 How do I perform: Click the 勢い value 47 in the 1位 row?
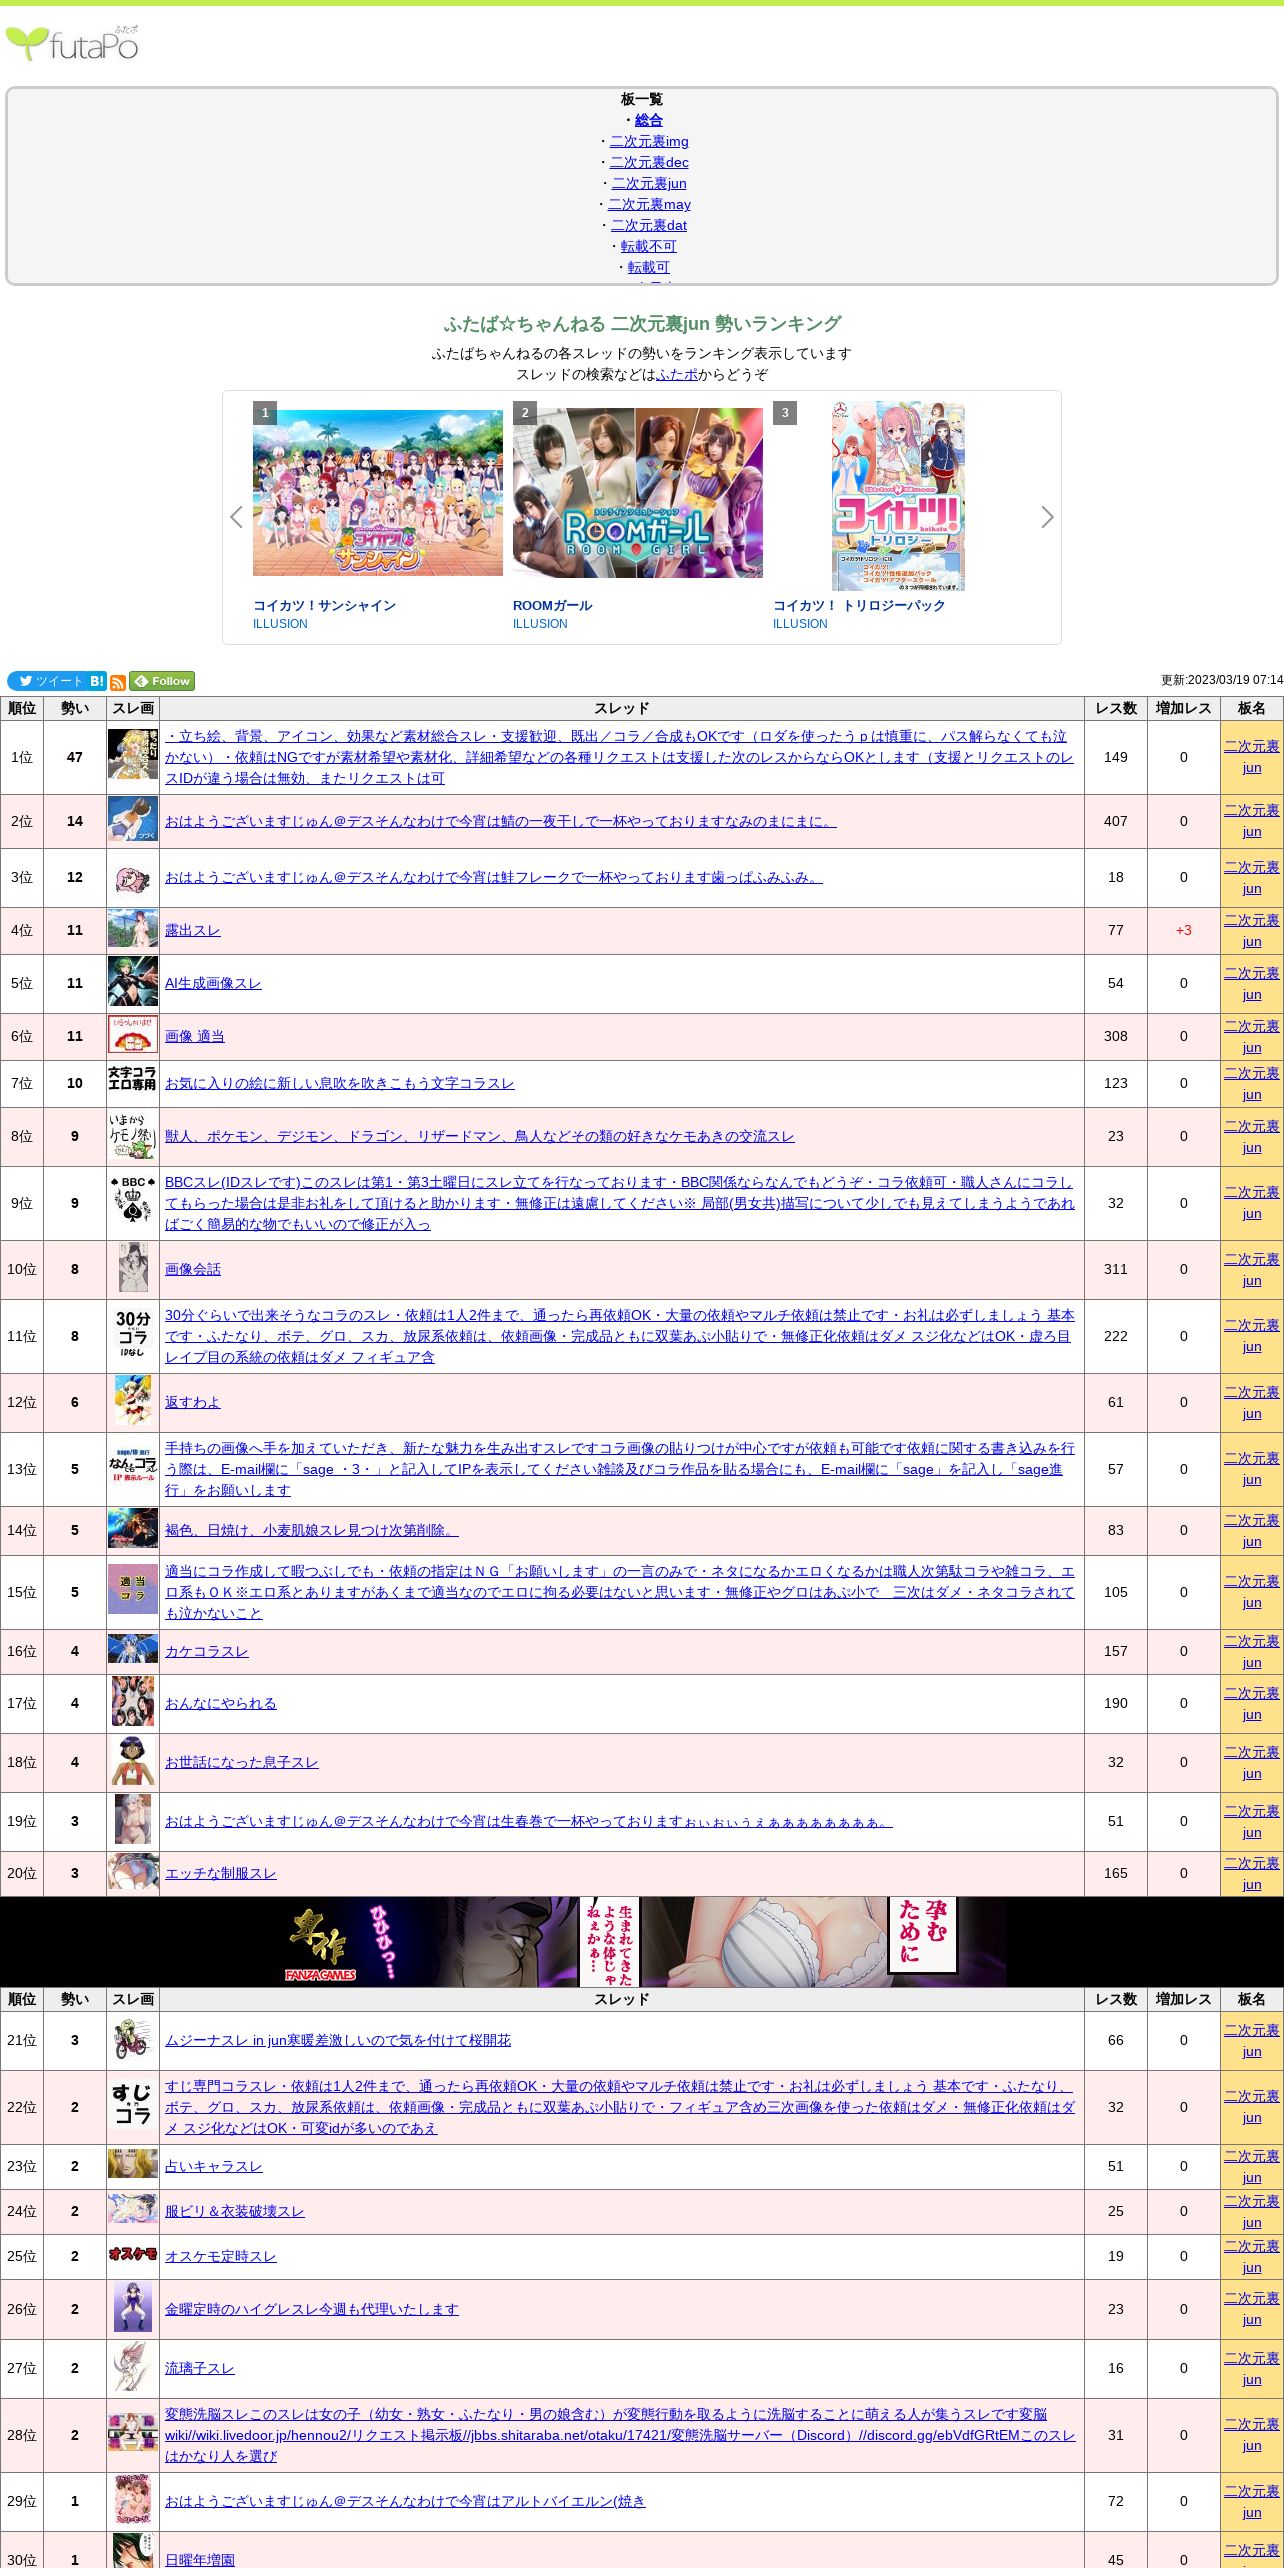[75, 757]
